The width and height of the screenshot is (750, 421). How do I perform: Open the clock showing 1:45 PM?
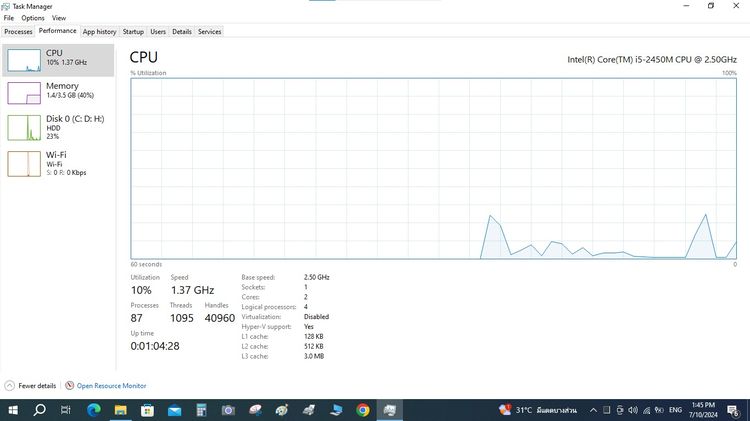tap(703, 410)
